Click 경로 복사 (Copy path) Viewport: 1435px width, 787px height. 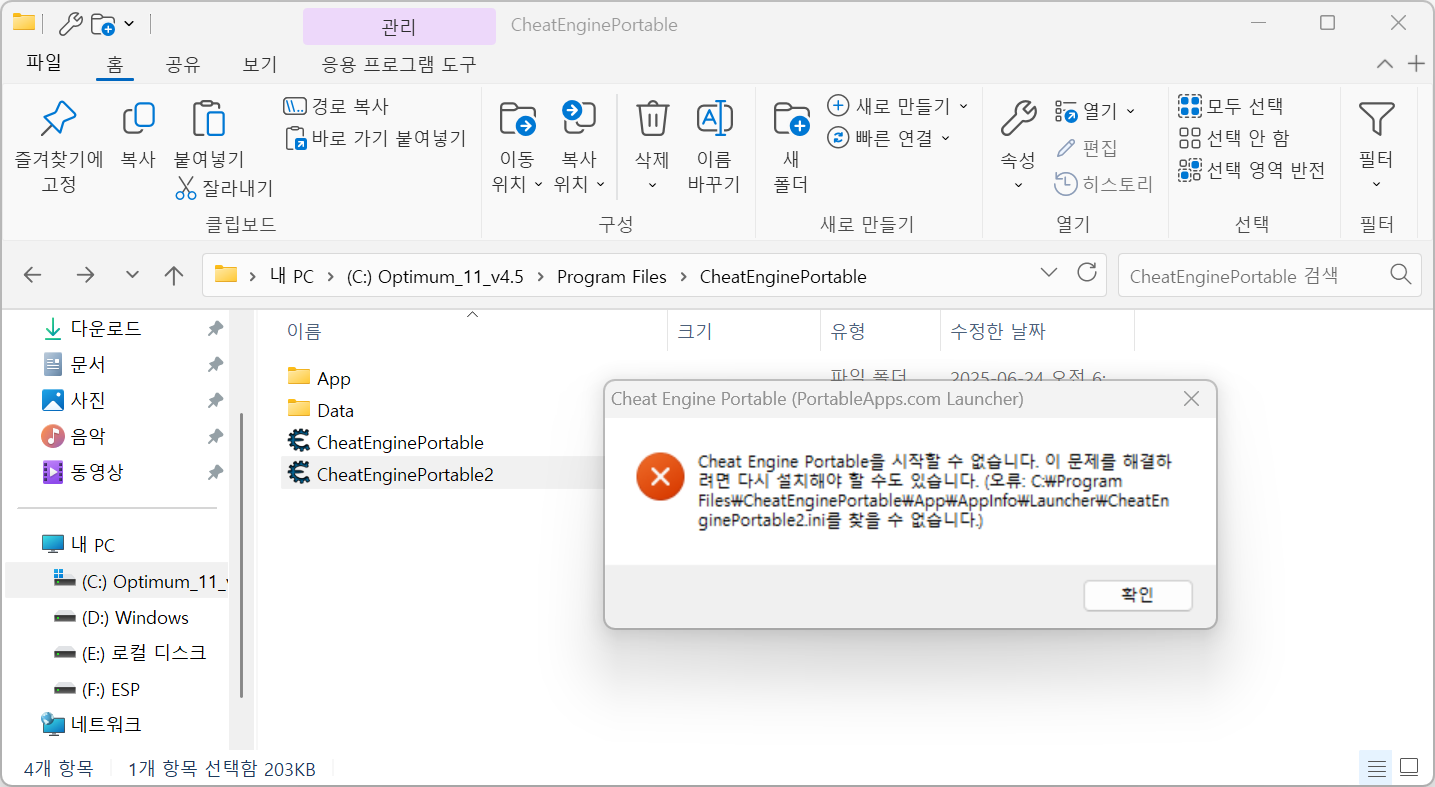(x=336, y=106)
